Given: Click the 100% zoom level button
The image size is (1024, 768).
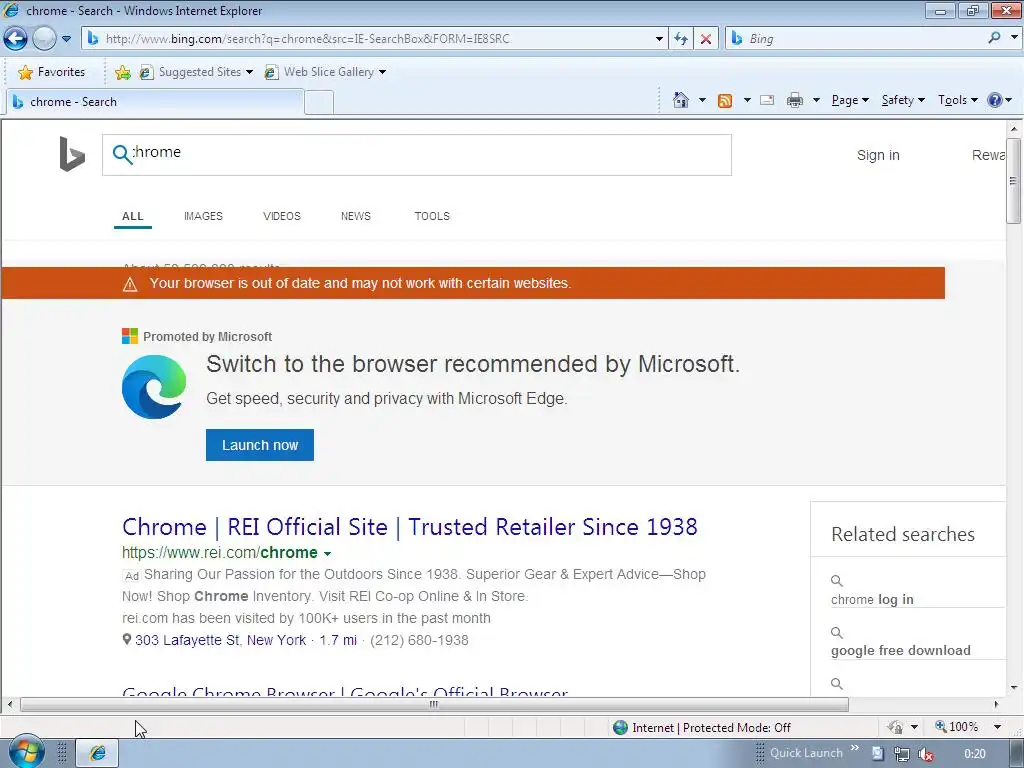Looking at the screenshot, I should pos(957,727).
